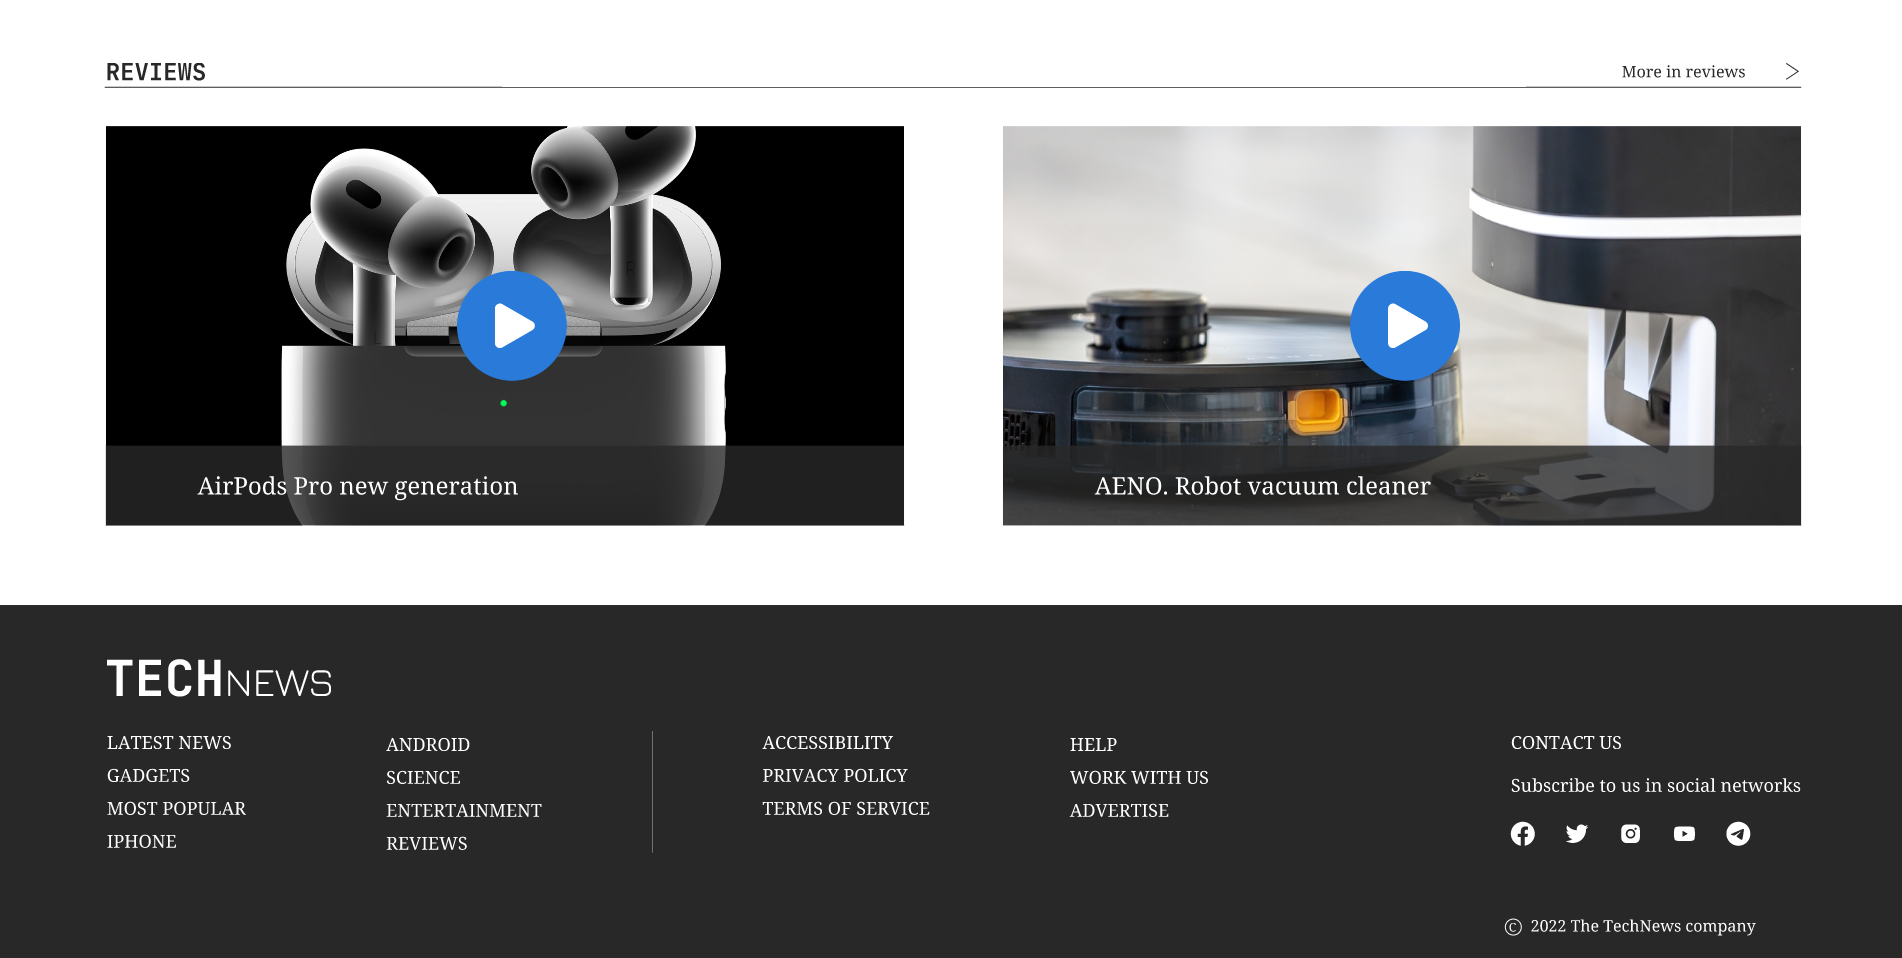Screen dimensions: 1902x958
Task: Open the Twitter social icon
Action: point(1577,834)
